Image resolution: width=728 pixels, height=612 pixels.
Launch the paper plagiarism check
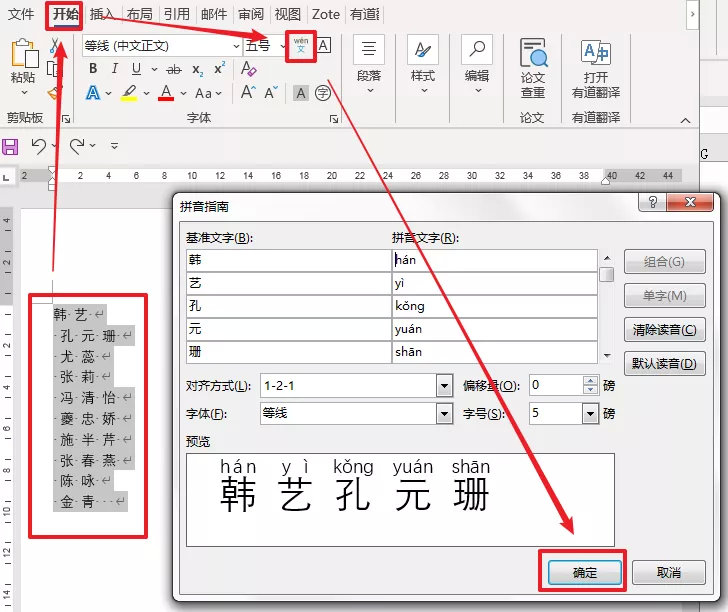click(533, 68)
